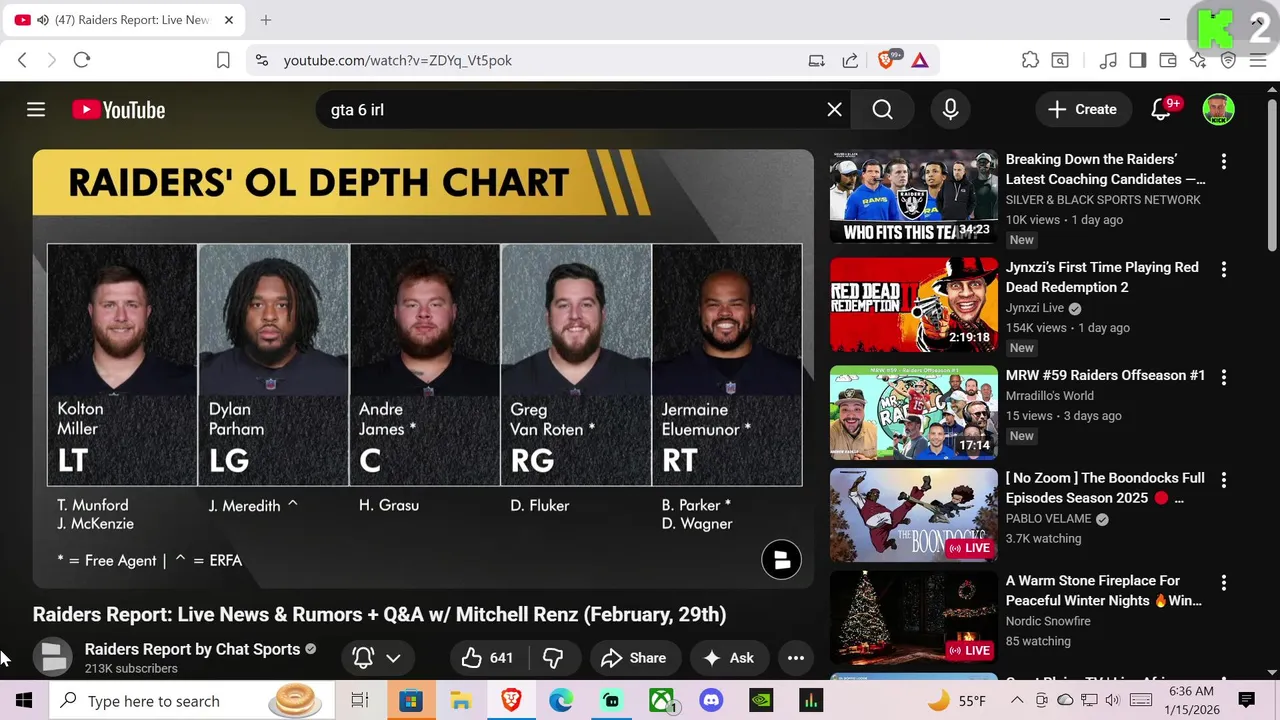Open Mrradillo's World channel link

point(1050,396)
